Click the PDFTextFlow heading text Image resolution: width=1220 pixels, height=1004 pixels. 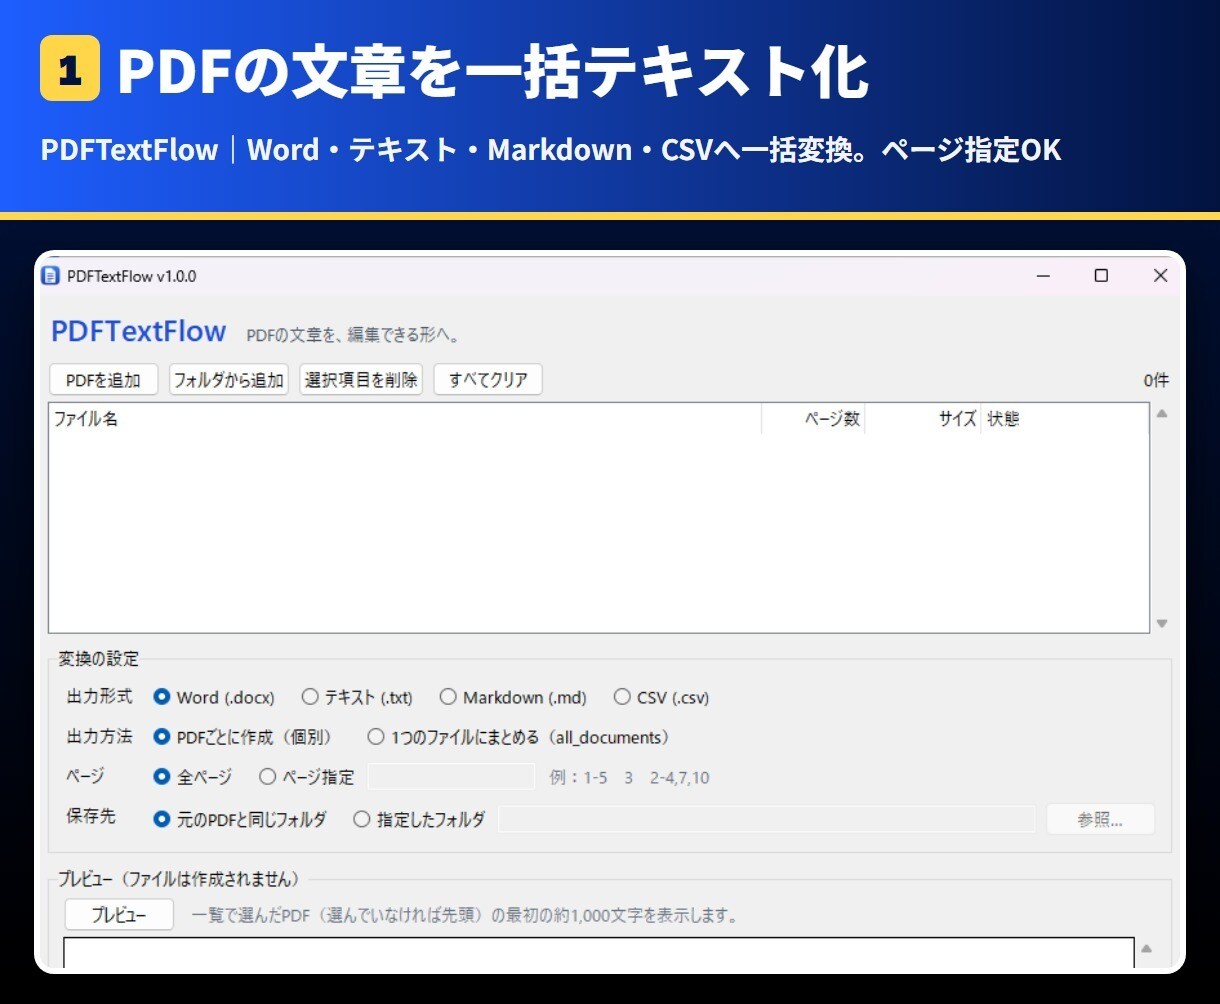tap(139, 332)
